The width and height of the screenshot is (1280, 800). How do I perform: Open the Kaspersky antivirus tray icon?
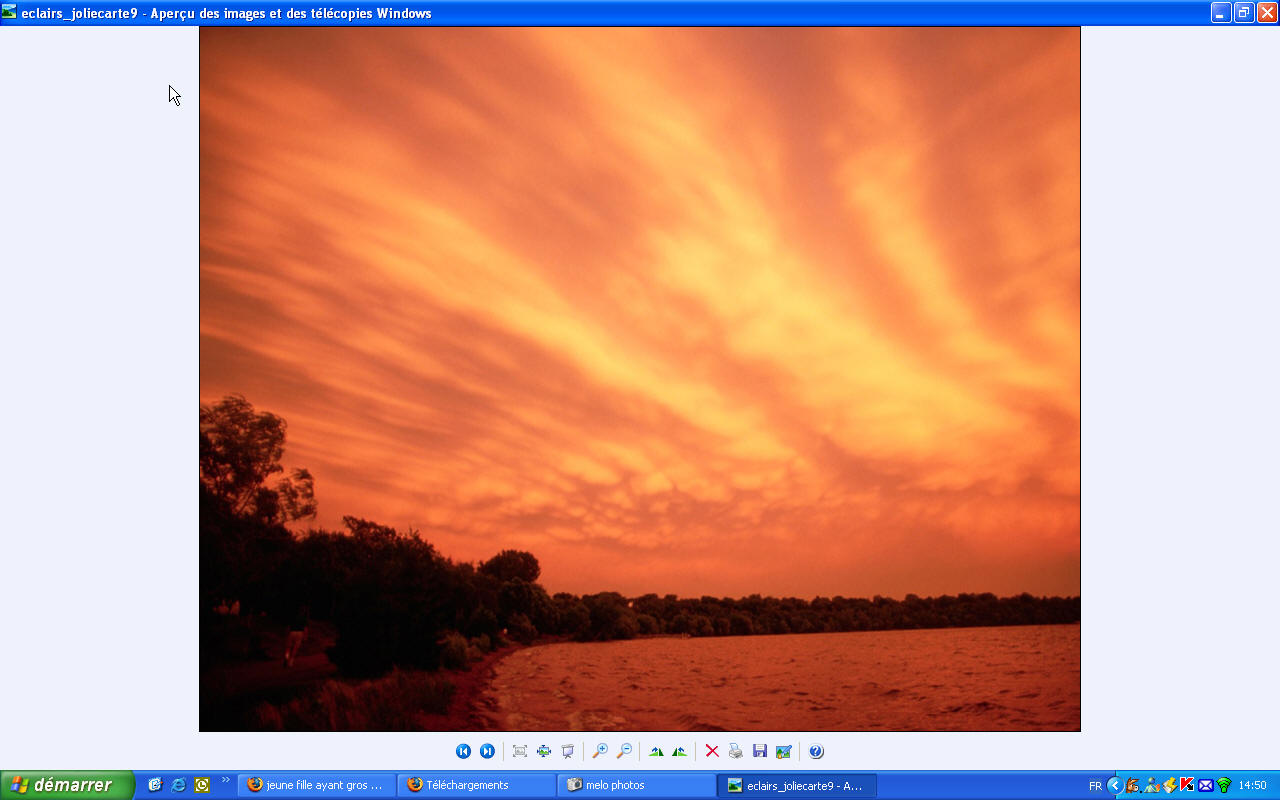coord(1187,785)
